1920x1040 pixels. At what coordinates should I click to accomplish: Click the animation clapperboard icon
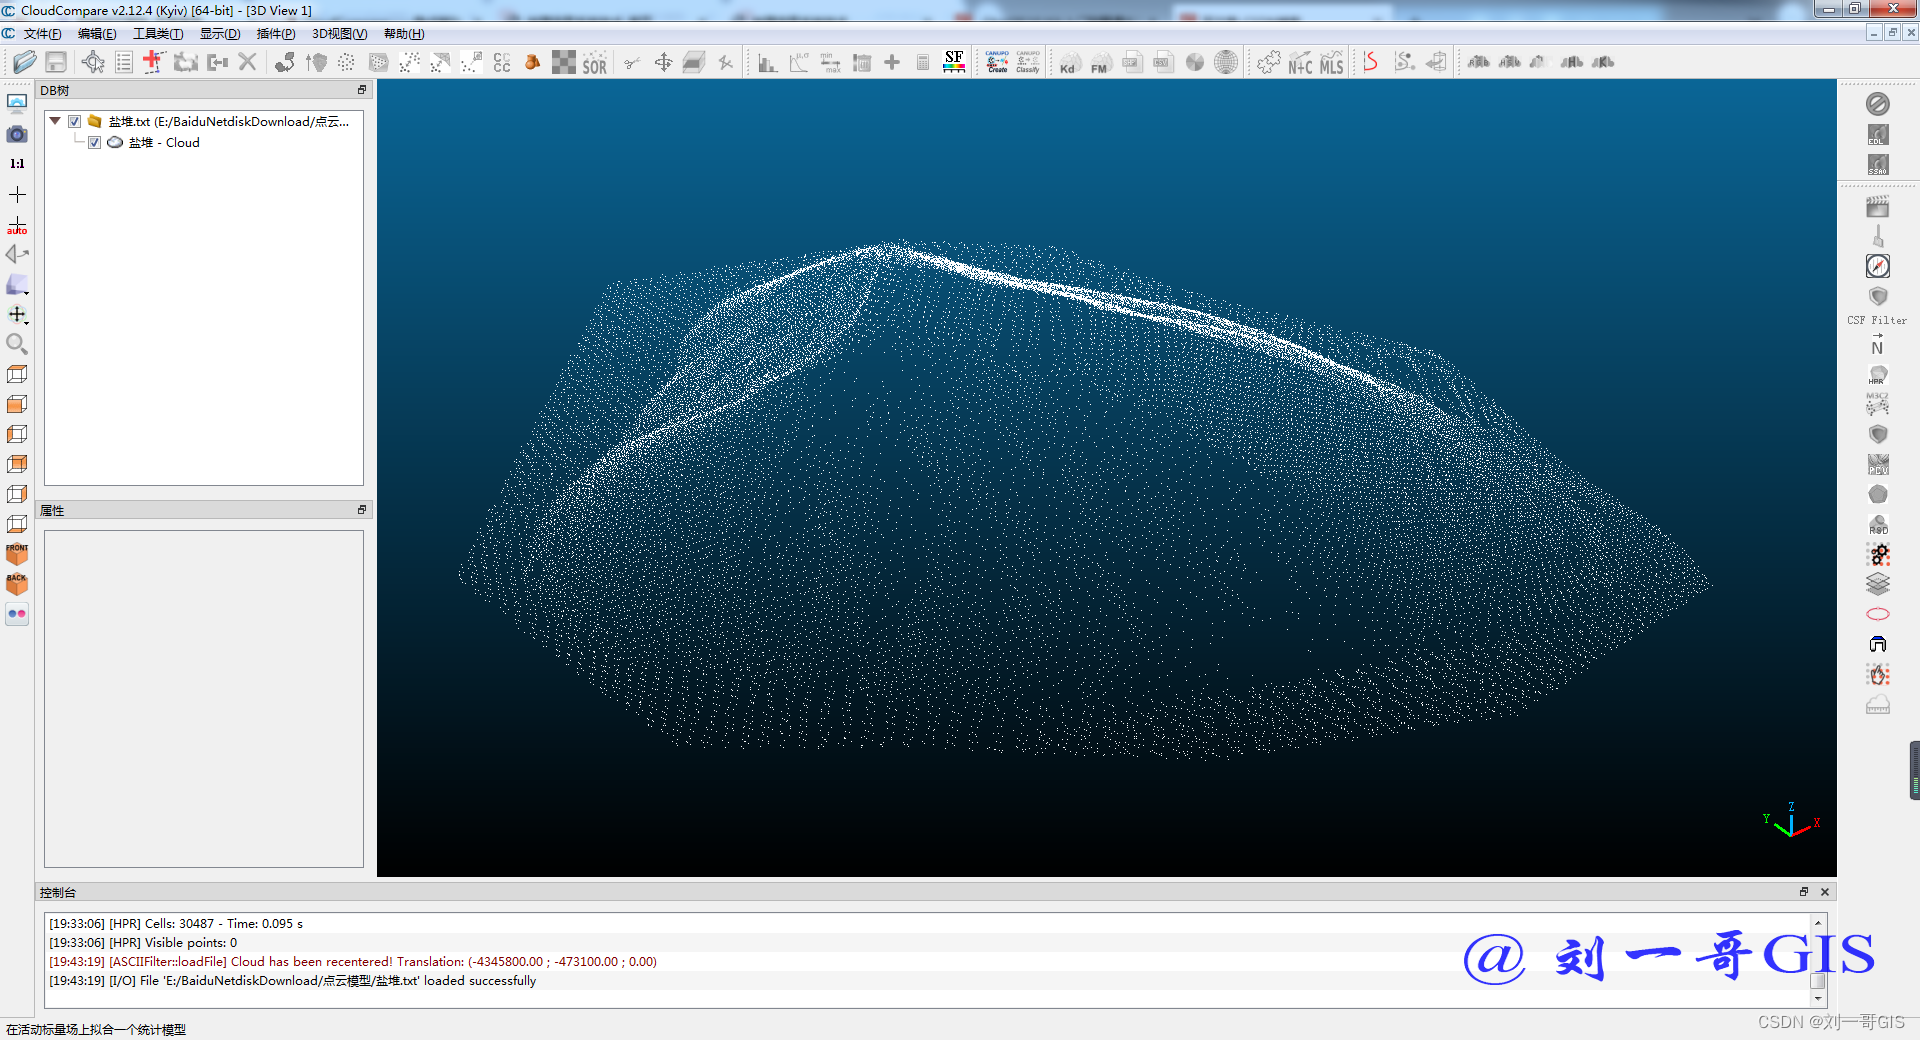pyautogui.click(x=1877, y=207)
